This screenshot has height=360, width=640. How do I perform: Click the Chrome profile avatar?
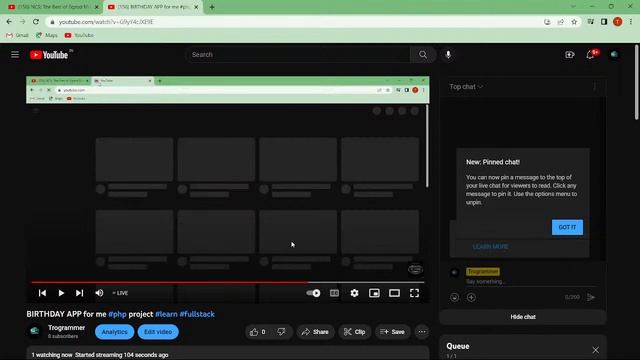click(x=618, y=22)
